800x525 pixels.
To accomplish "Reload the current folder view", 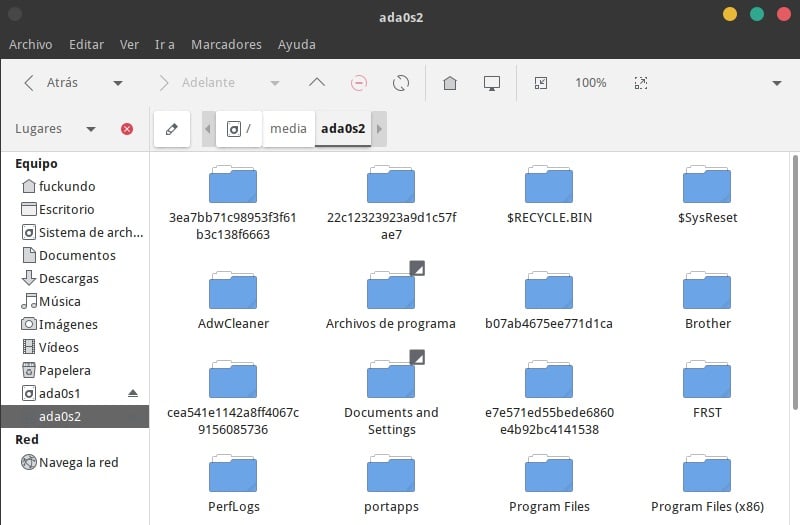I will (401, 83).
